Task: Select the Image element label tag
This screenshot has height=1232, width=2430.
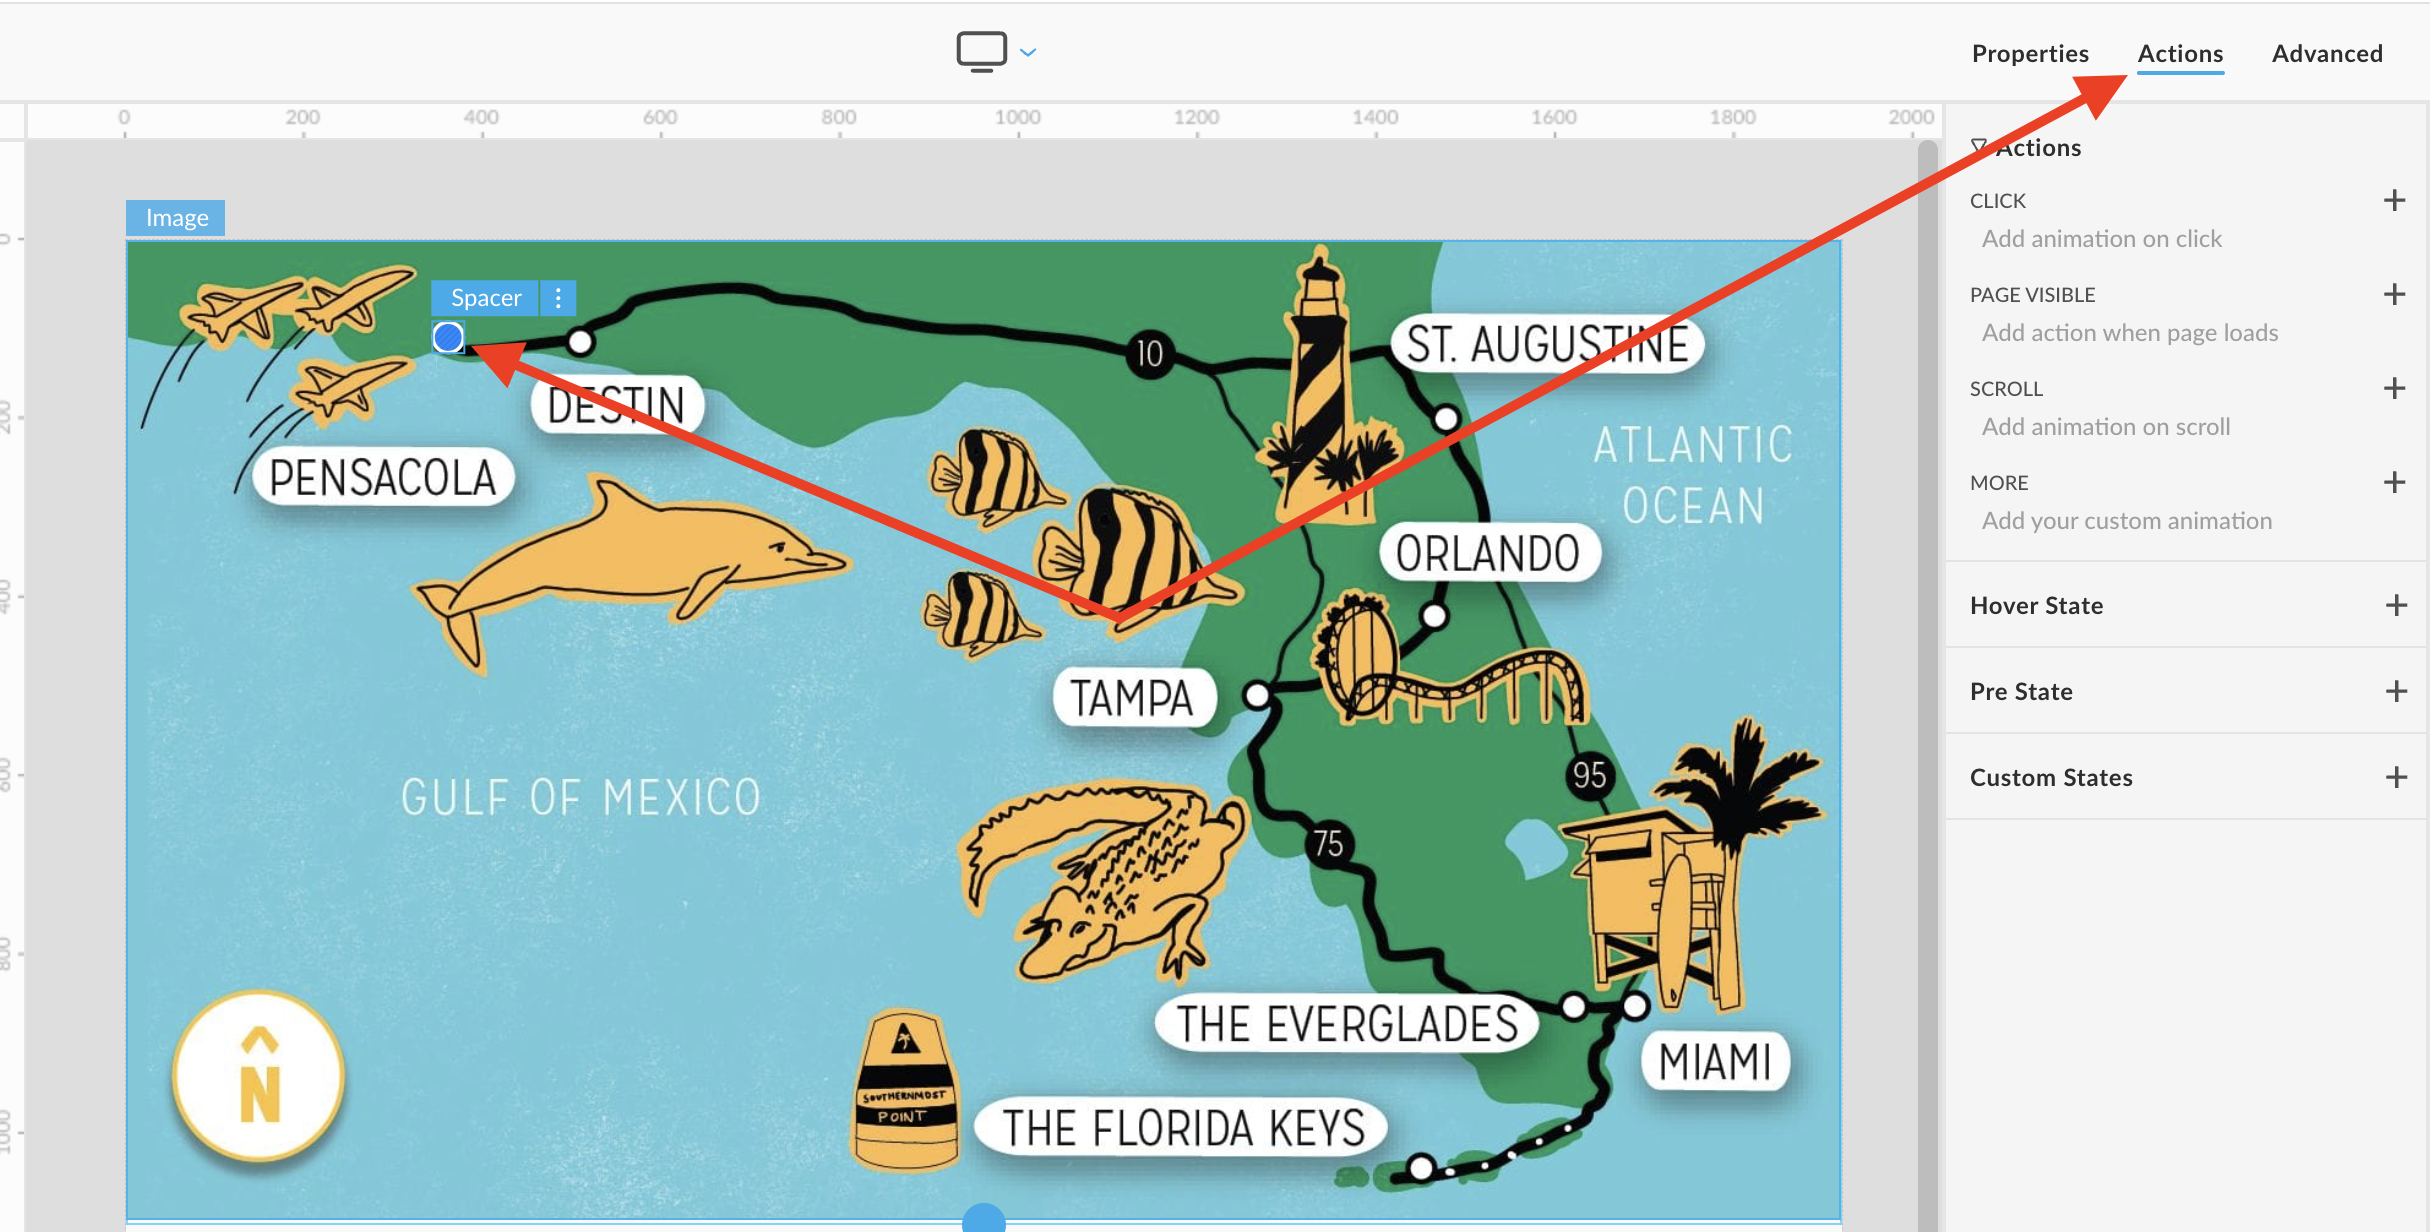Action: click(x=176, y=217)
